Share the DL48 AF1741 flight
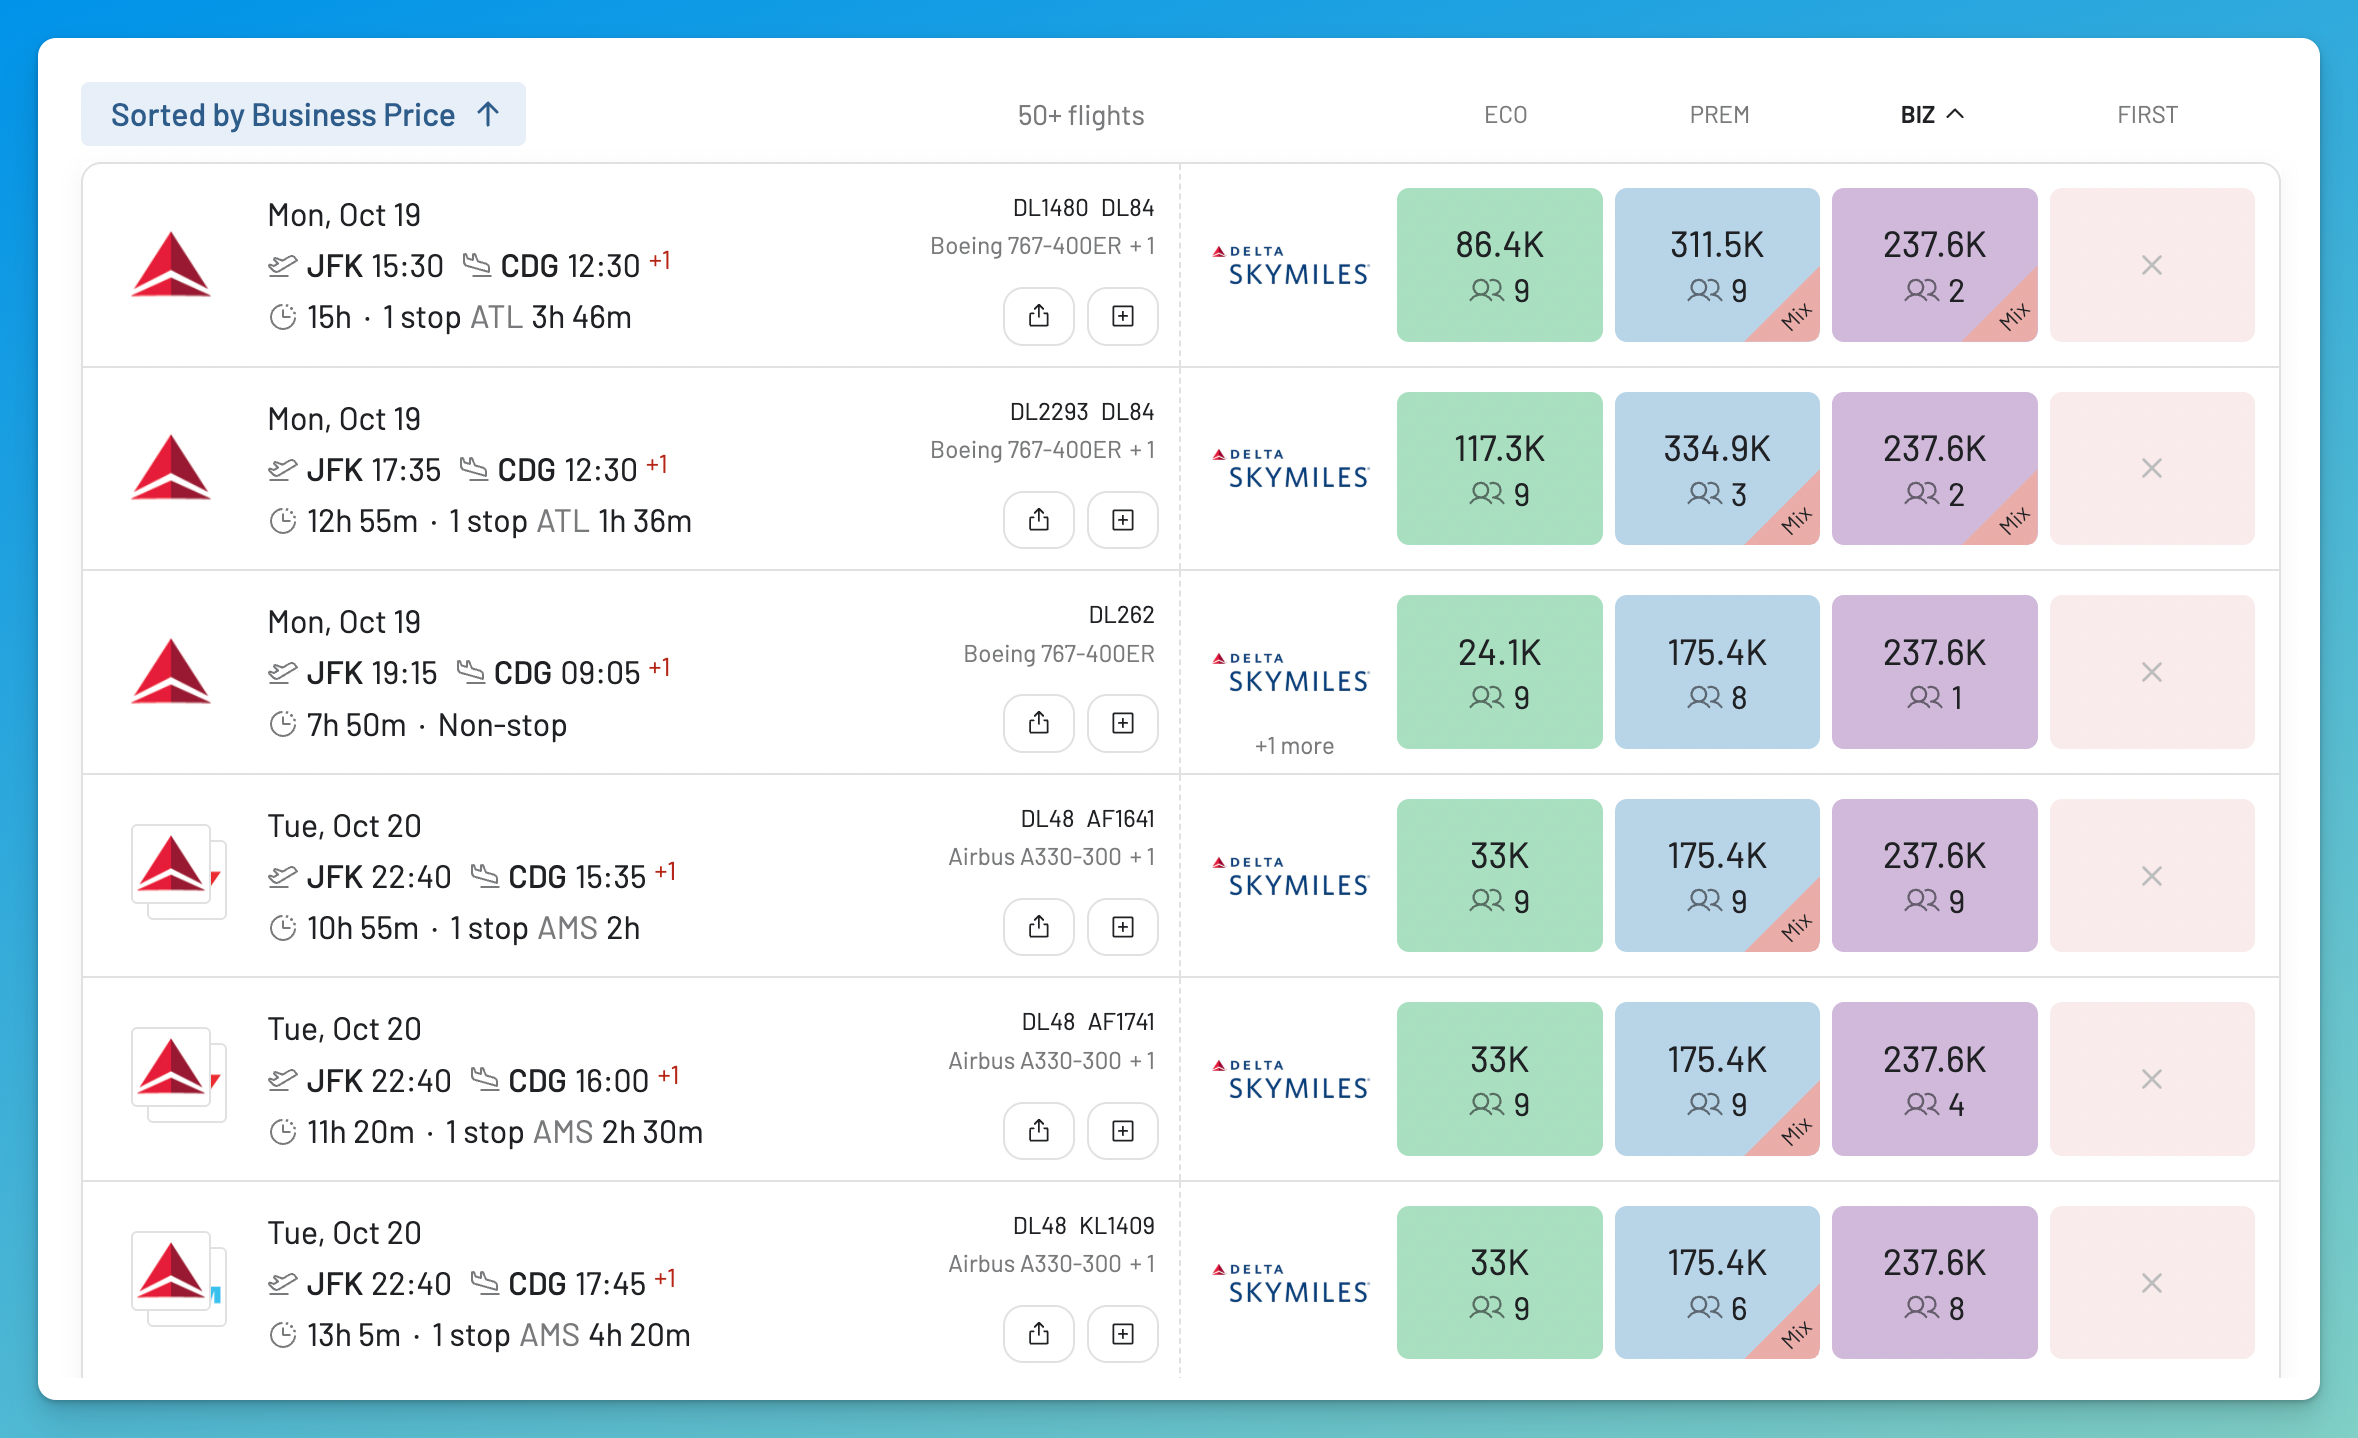 click(1039, 1131)
